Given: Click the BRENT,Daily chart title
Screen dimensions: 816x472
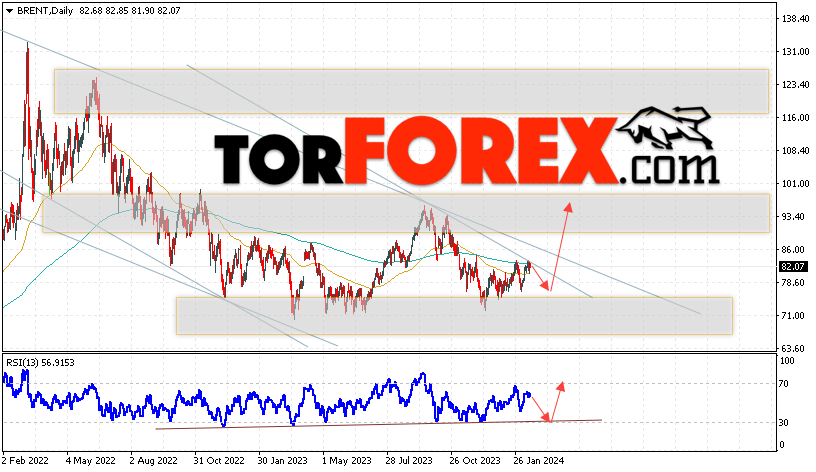Looking at the screenshot, I should pos(45,10).
